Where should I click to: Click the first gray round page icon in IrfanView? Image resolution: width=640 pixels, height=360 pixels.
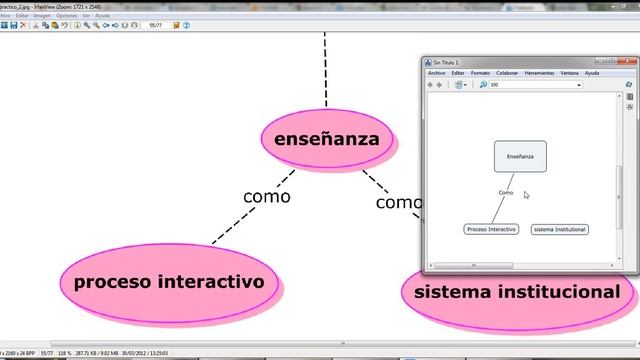pyautogui.click(x=125, y=25)
